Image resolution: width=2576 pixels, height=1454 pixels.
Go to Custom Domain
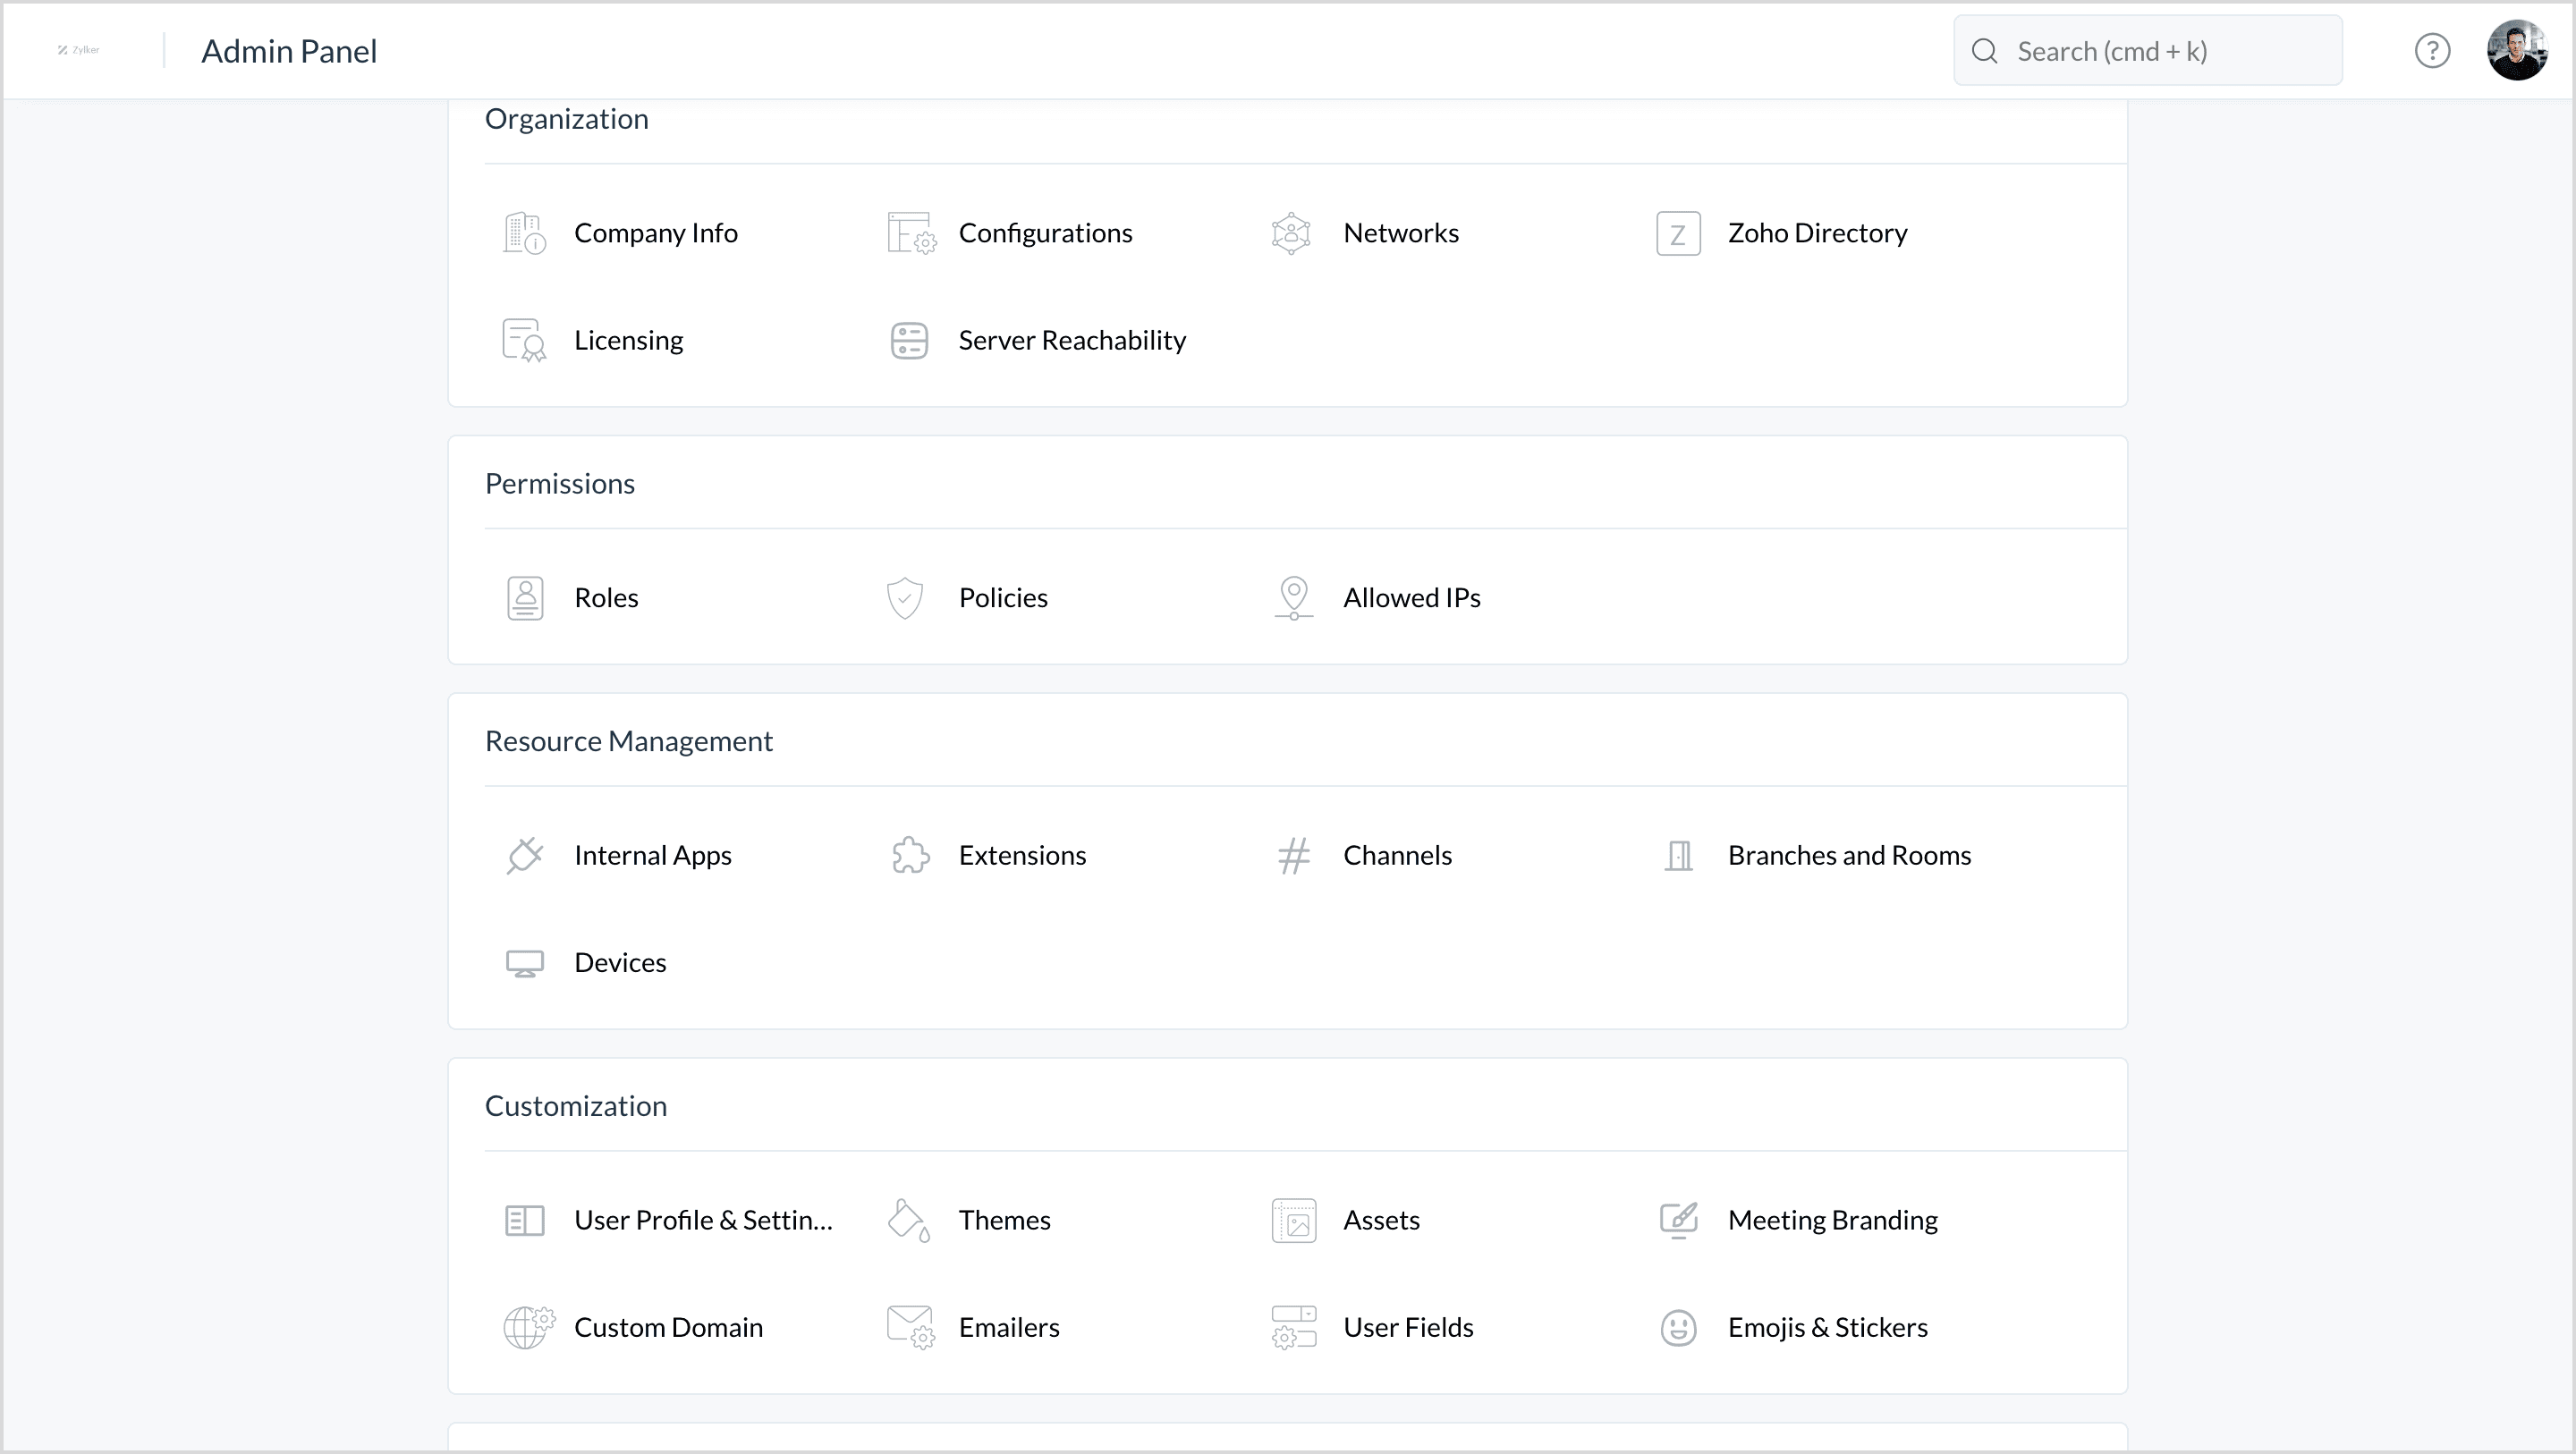tap(668, 1328)
